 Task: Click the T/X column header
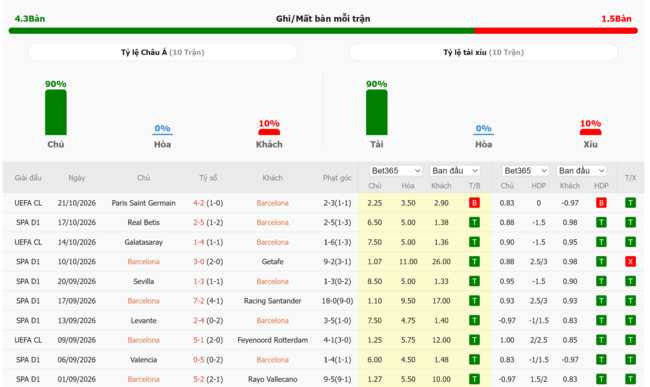tap(631, 178)
